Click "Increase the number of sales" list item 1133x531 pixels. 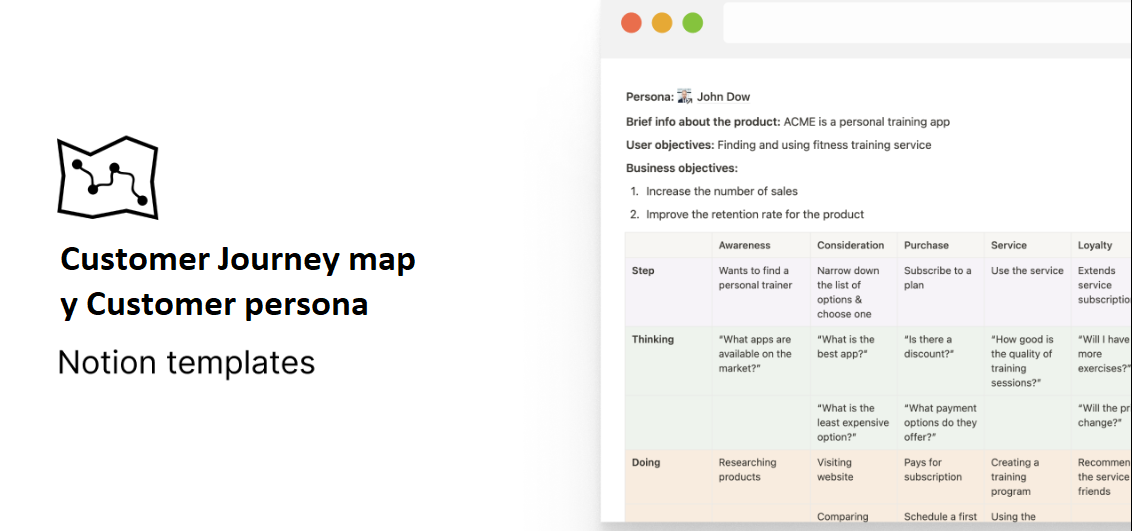click(x=722, y=191)
